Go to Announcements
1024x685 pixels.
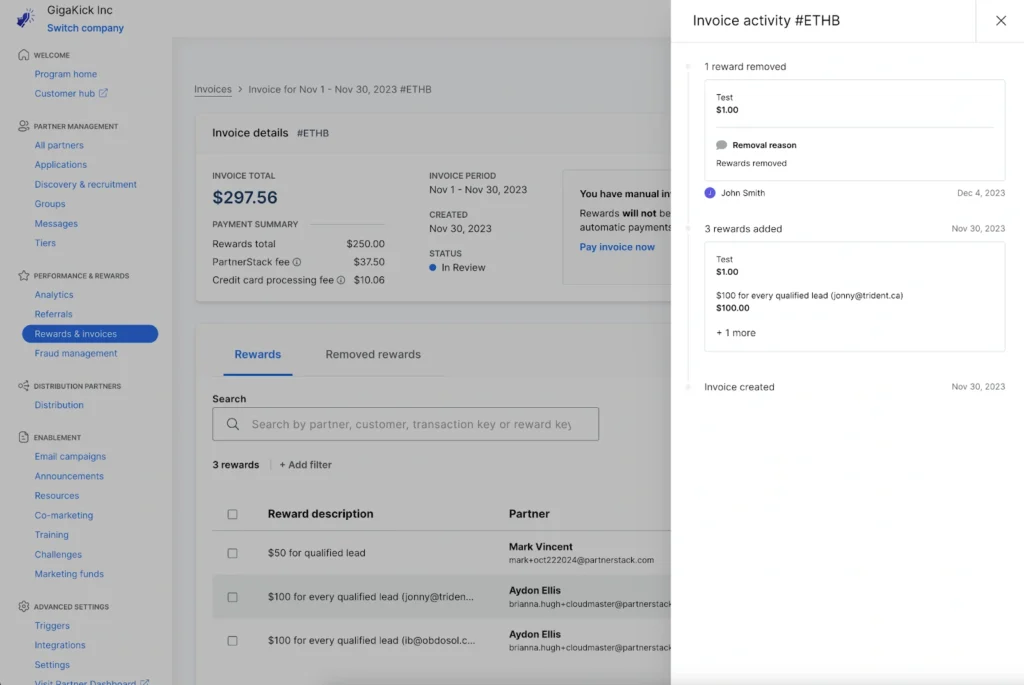(x=69, y=476)
